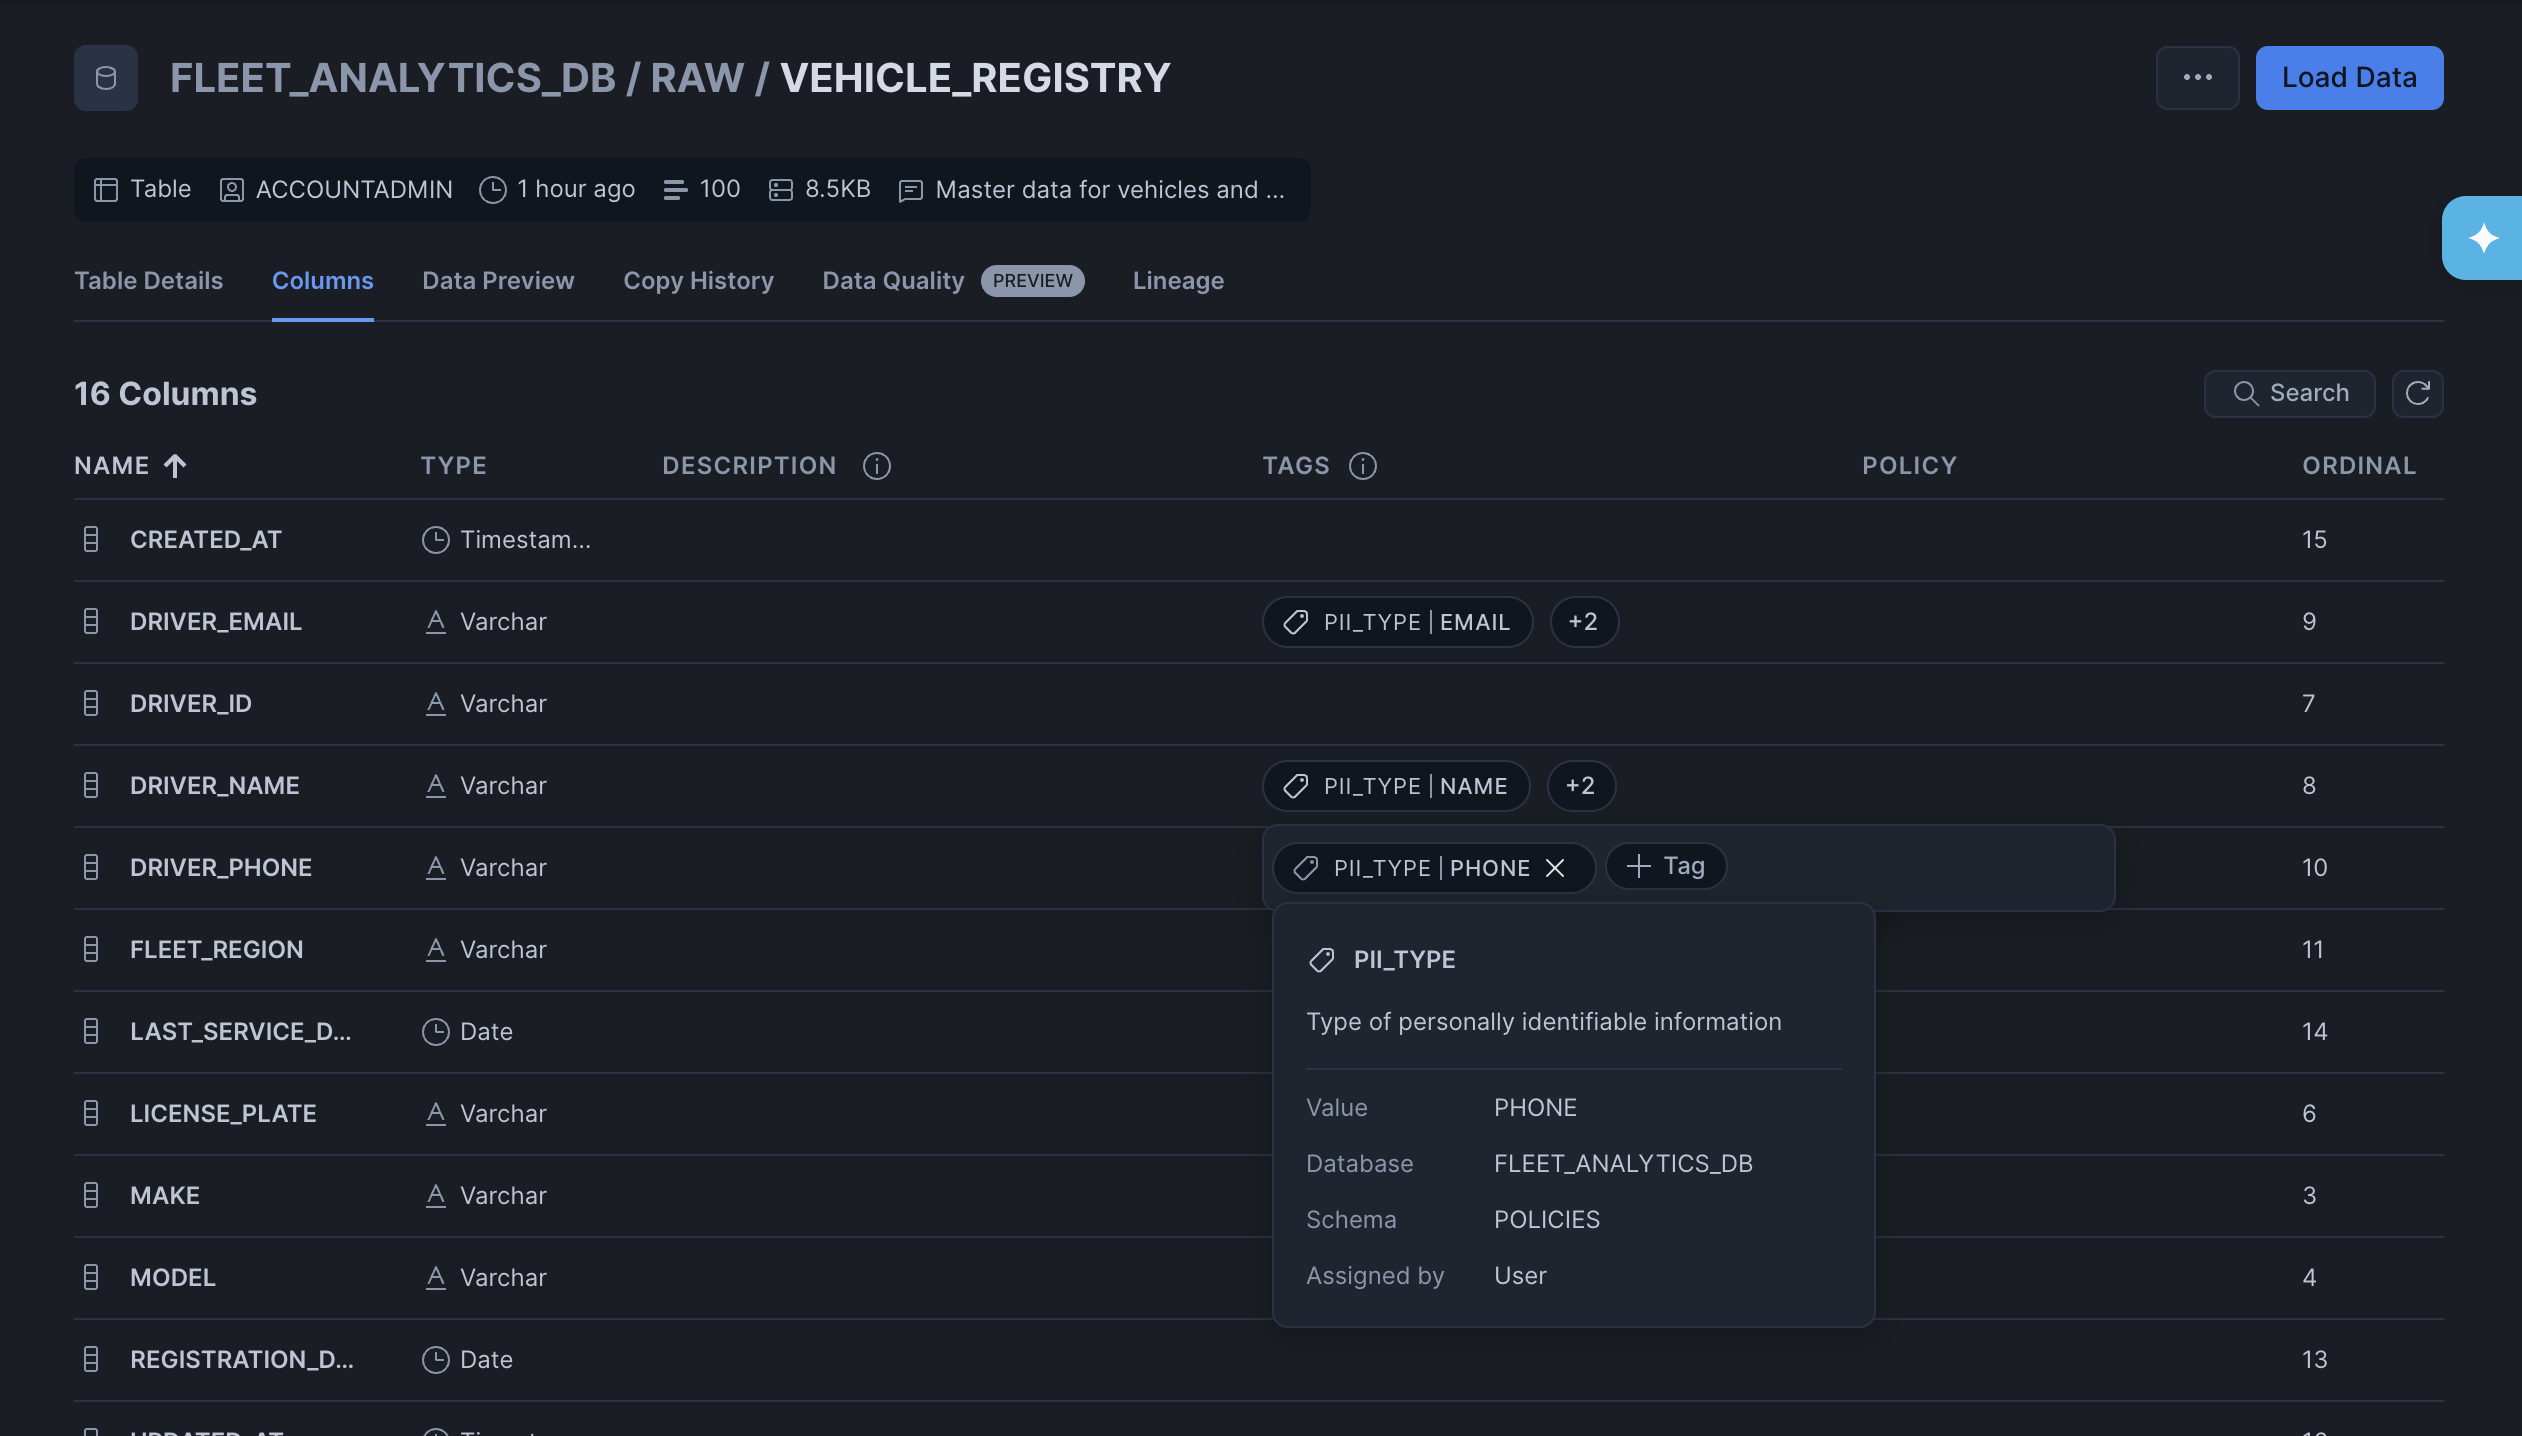Remove the PII_TYPE PHONE tag

(1555, 868)
